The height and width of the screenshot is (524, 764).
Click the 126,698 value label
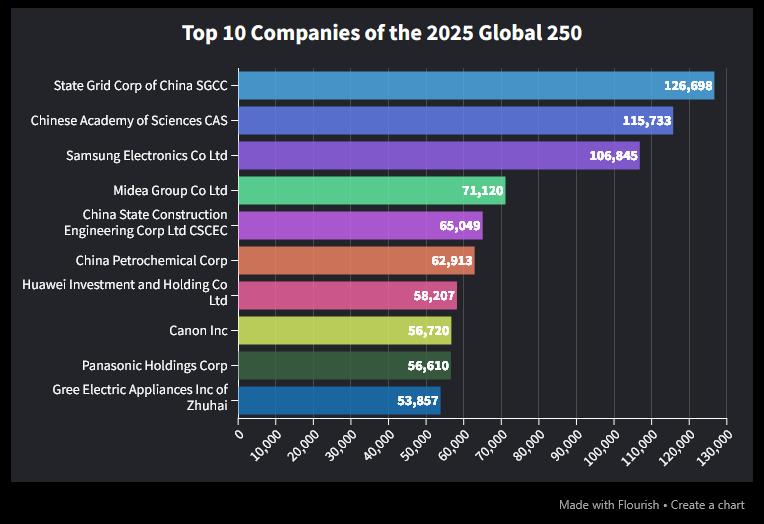click(688, 86)
